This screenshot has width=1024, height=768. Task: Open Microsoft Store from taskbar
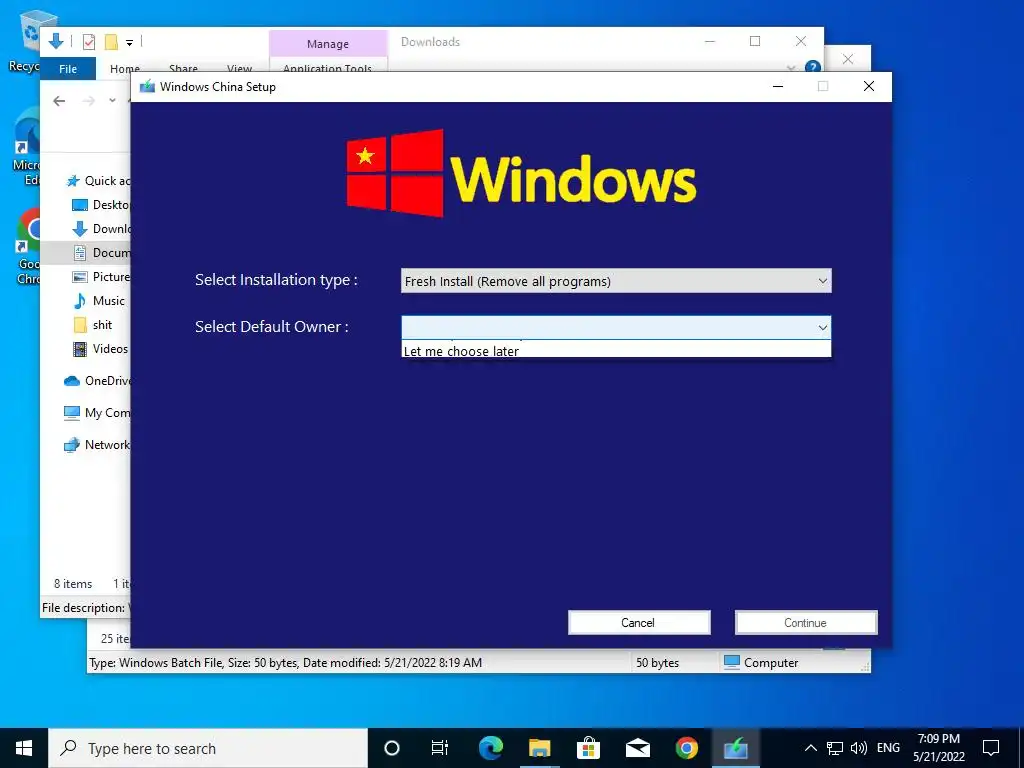[x=588, y=748]
